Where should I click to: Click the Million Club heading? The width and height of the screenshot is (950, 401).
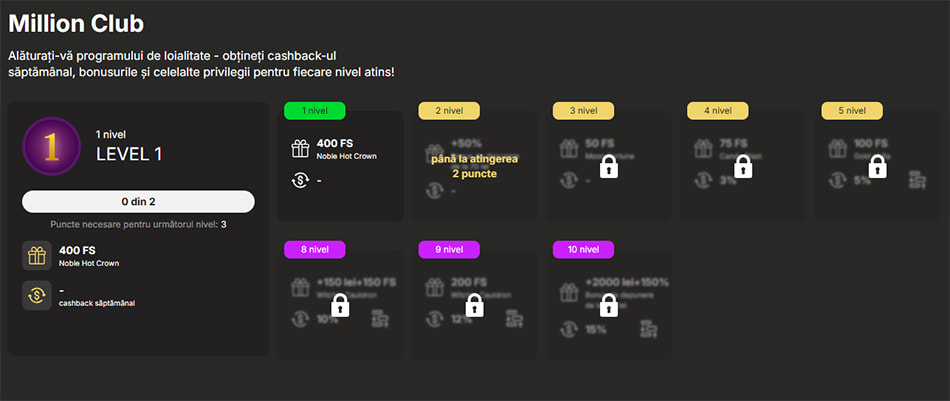pyautogui.click(x=76, y=24)
